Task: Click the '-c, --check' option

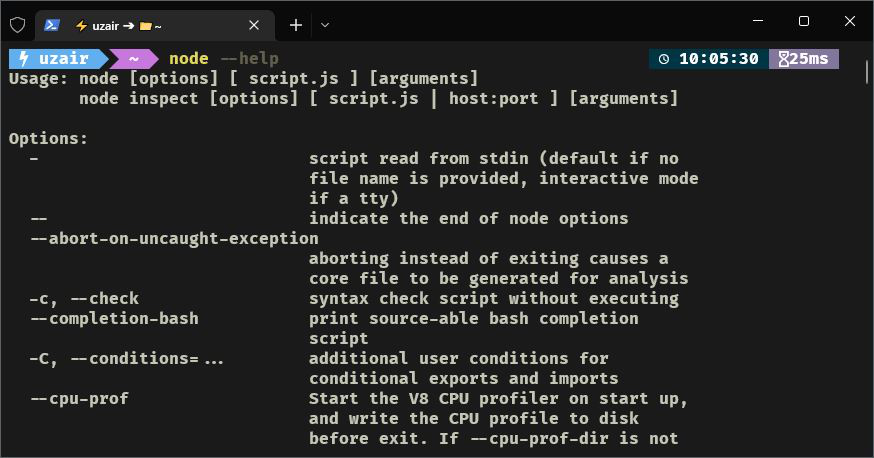Action: pyautogui.click(x=84, y=299)
